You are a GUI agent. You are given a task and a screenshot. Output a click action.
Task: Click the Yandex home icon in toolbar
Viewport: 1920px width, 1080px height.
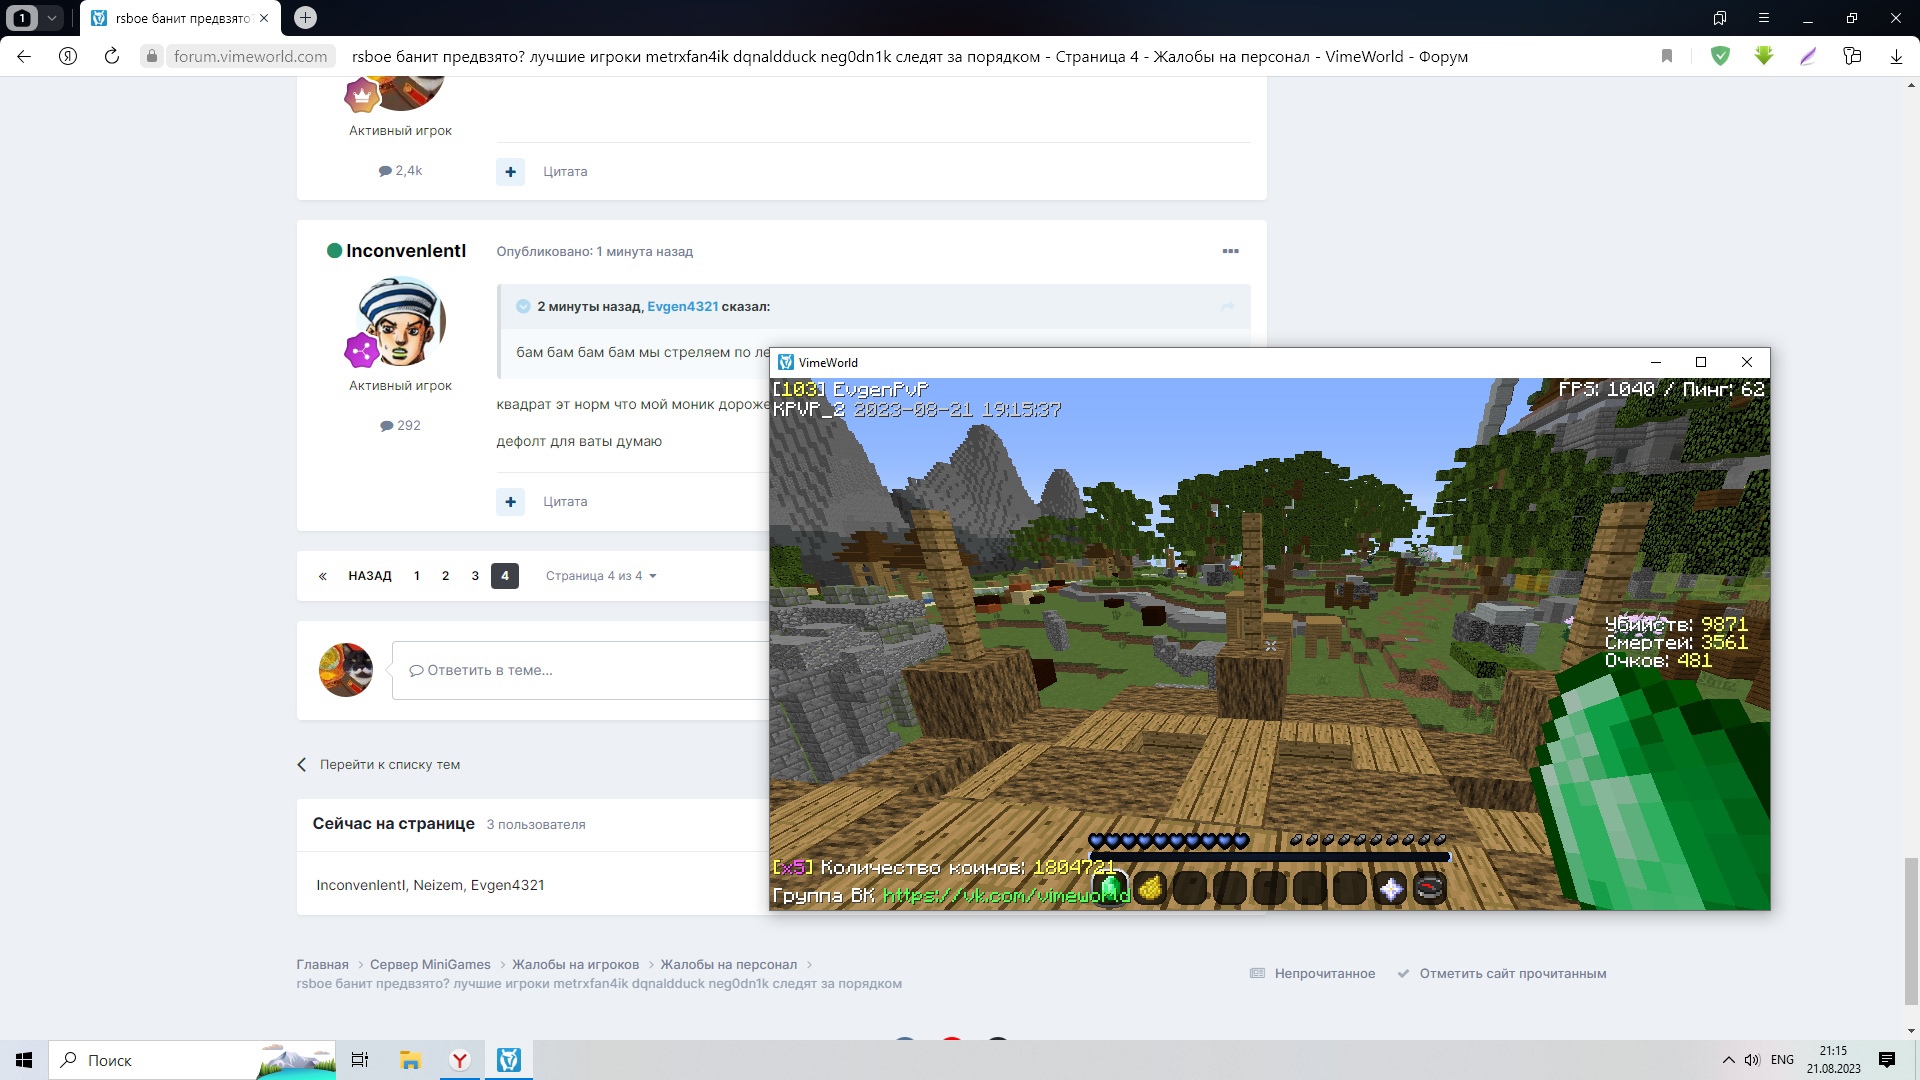[x=68, y=56]
